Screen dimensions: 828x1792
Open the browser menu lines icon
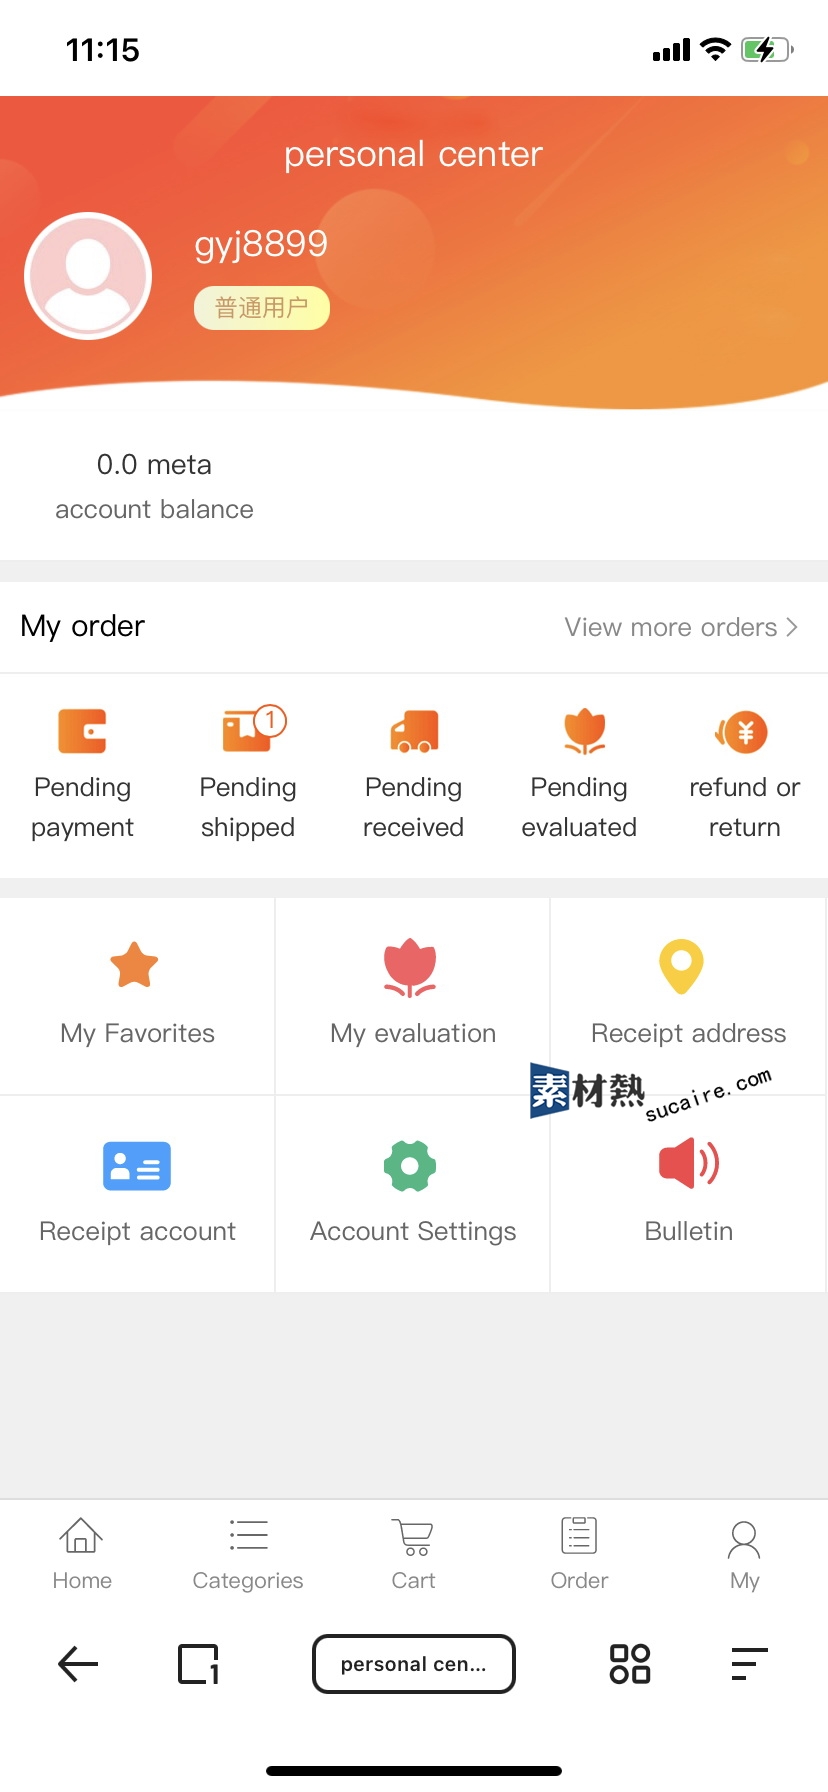tap(750, 1664)
